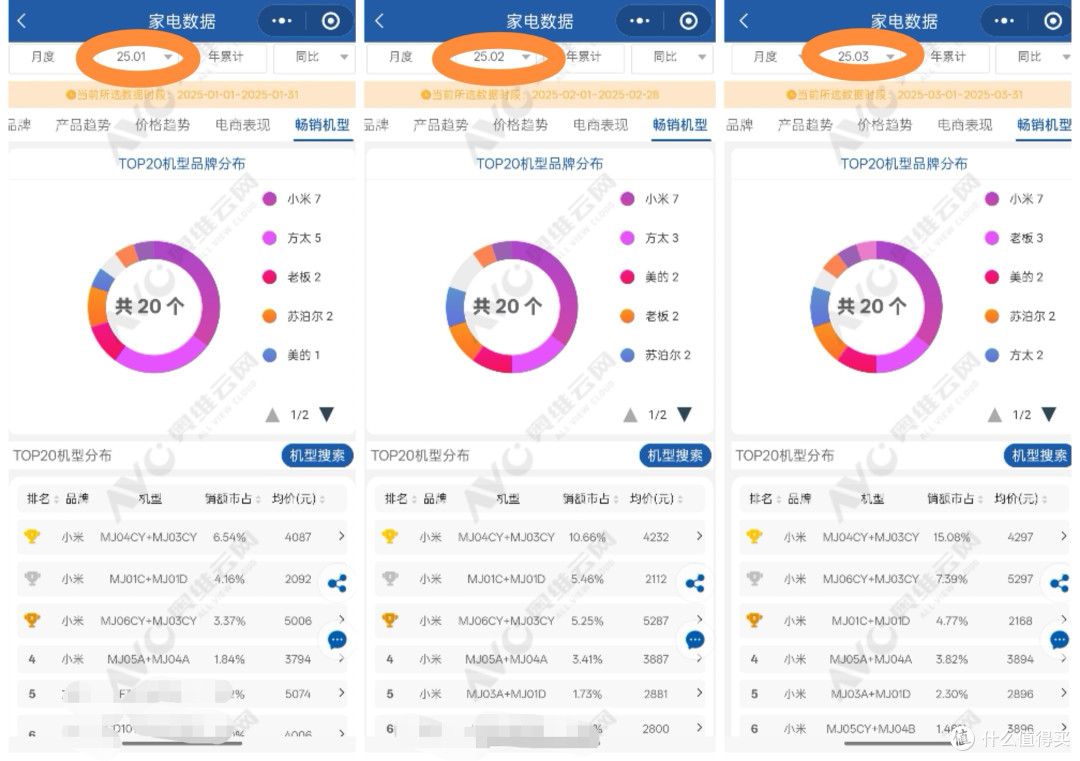Select the MJ05CY+MJ04B row on the 25.03 screen

tap(905, 728)
